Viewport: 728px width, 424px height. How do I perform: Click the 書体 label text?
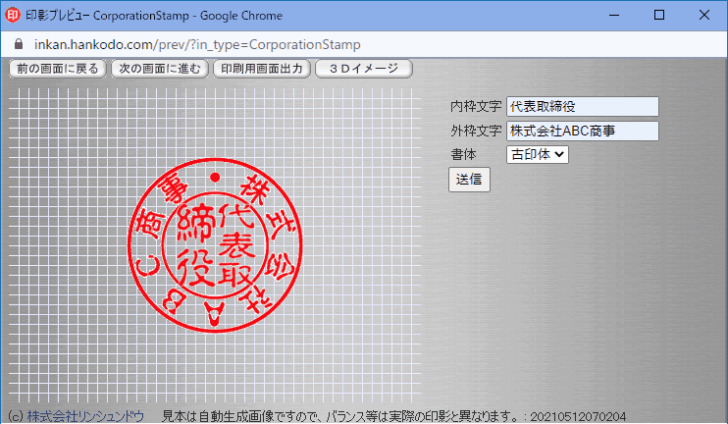[x=463, y=154]
